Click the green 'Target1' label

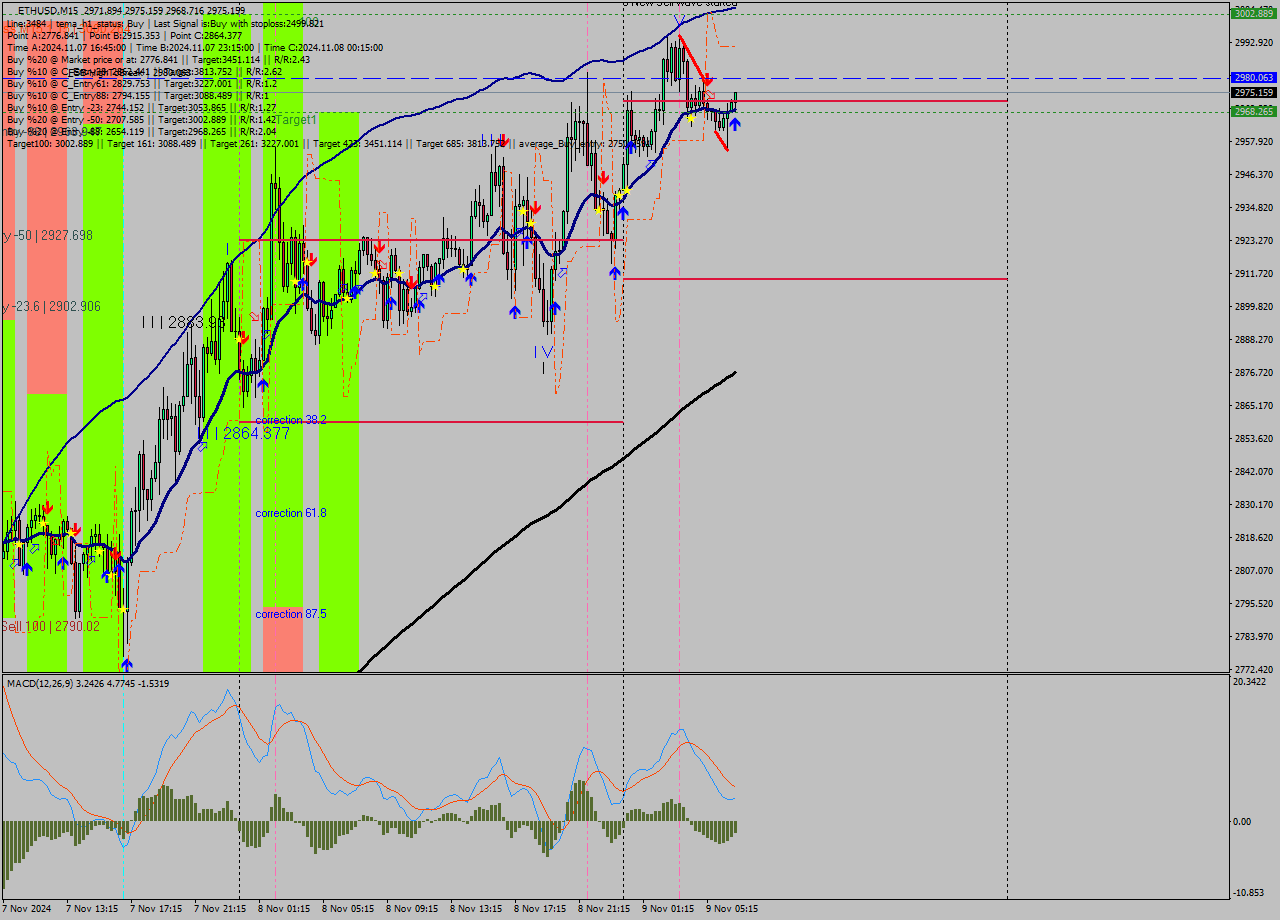[x=296, y=119]
